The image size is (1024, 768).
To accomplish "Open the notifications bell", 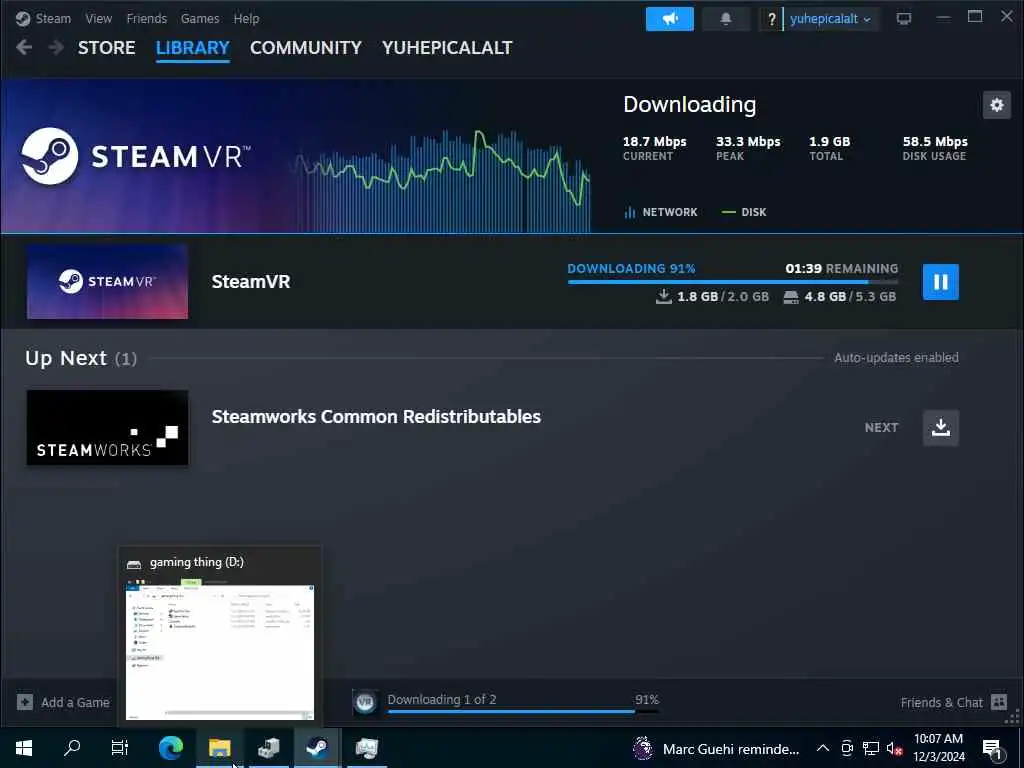I will (x=726, y=19).
